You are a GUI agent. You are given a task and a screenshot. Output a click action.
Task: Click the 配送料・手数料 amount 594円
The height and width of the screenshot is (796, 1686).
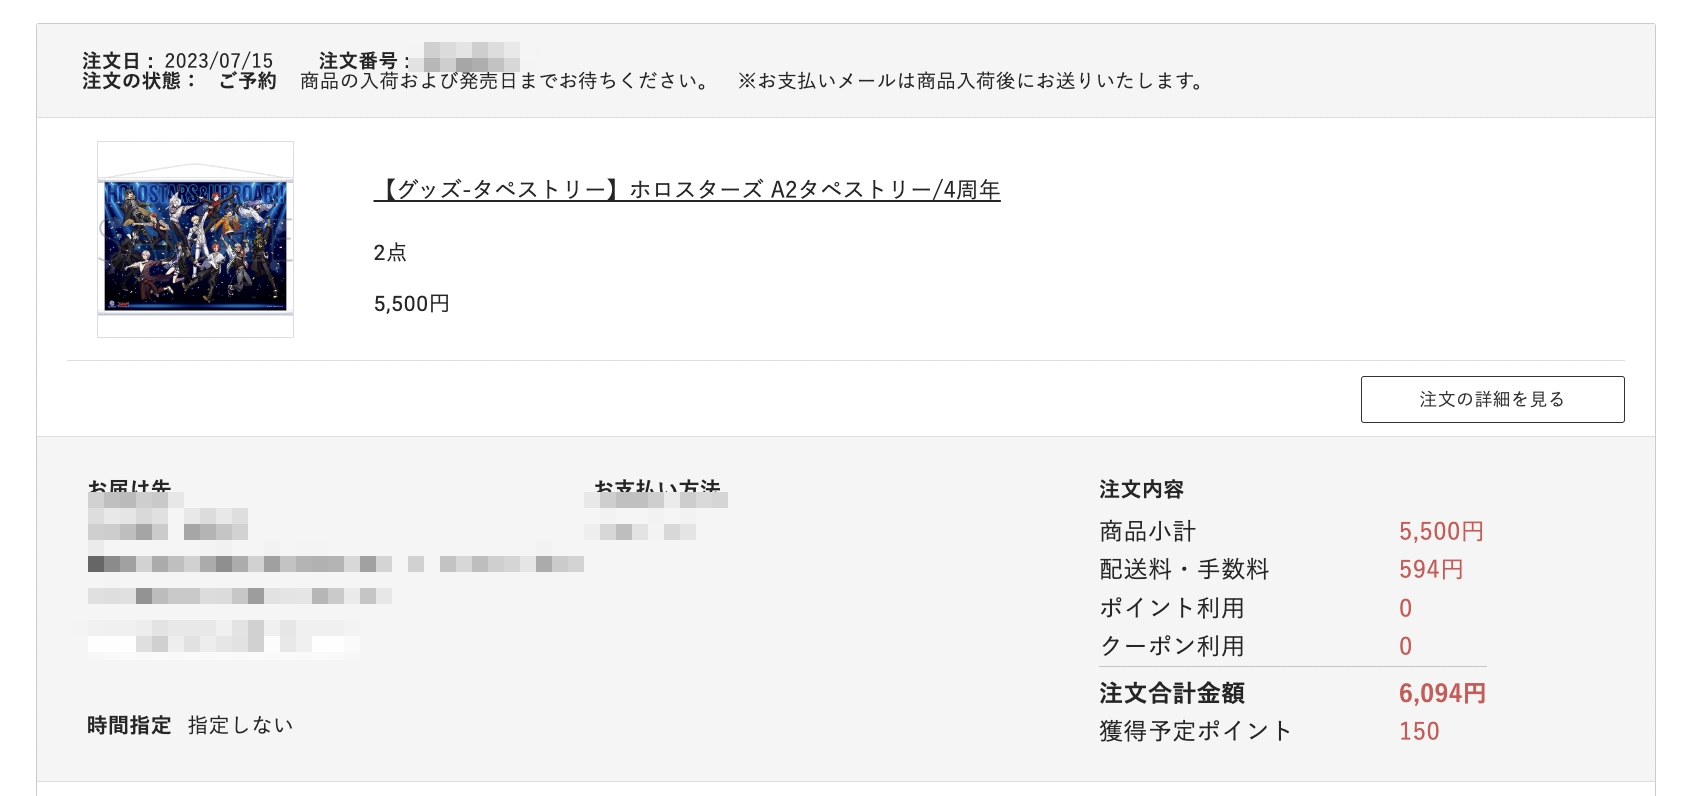coord(1431,569)
